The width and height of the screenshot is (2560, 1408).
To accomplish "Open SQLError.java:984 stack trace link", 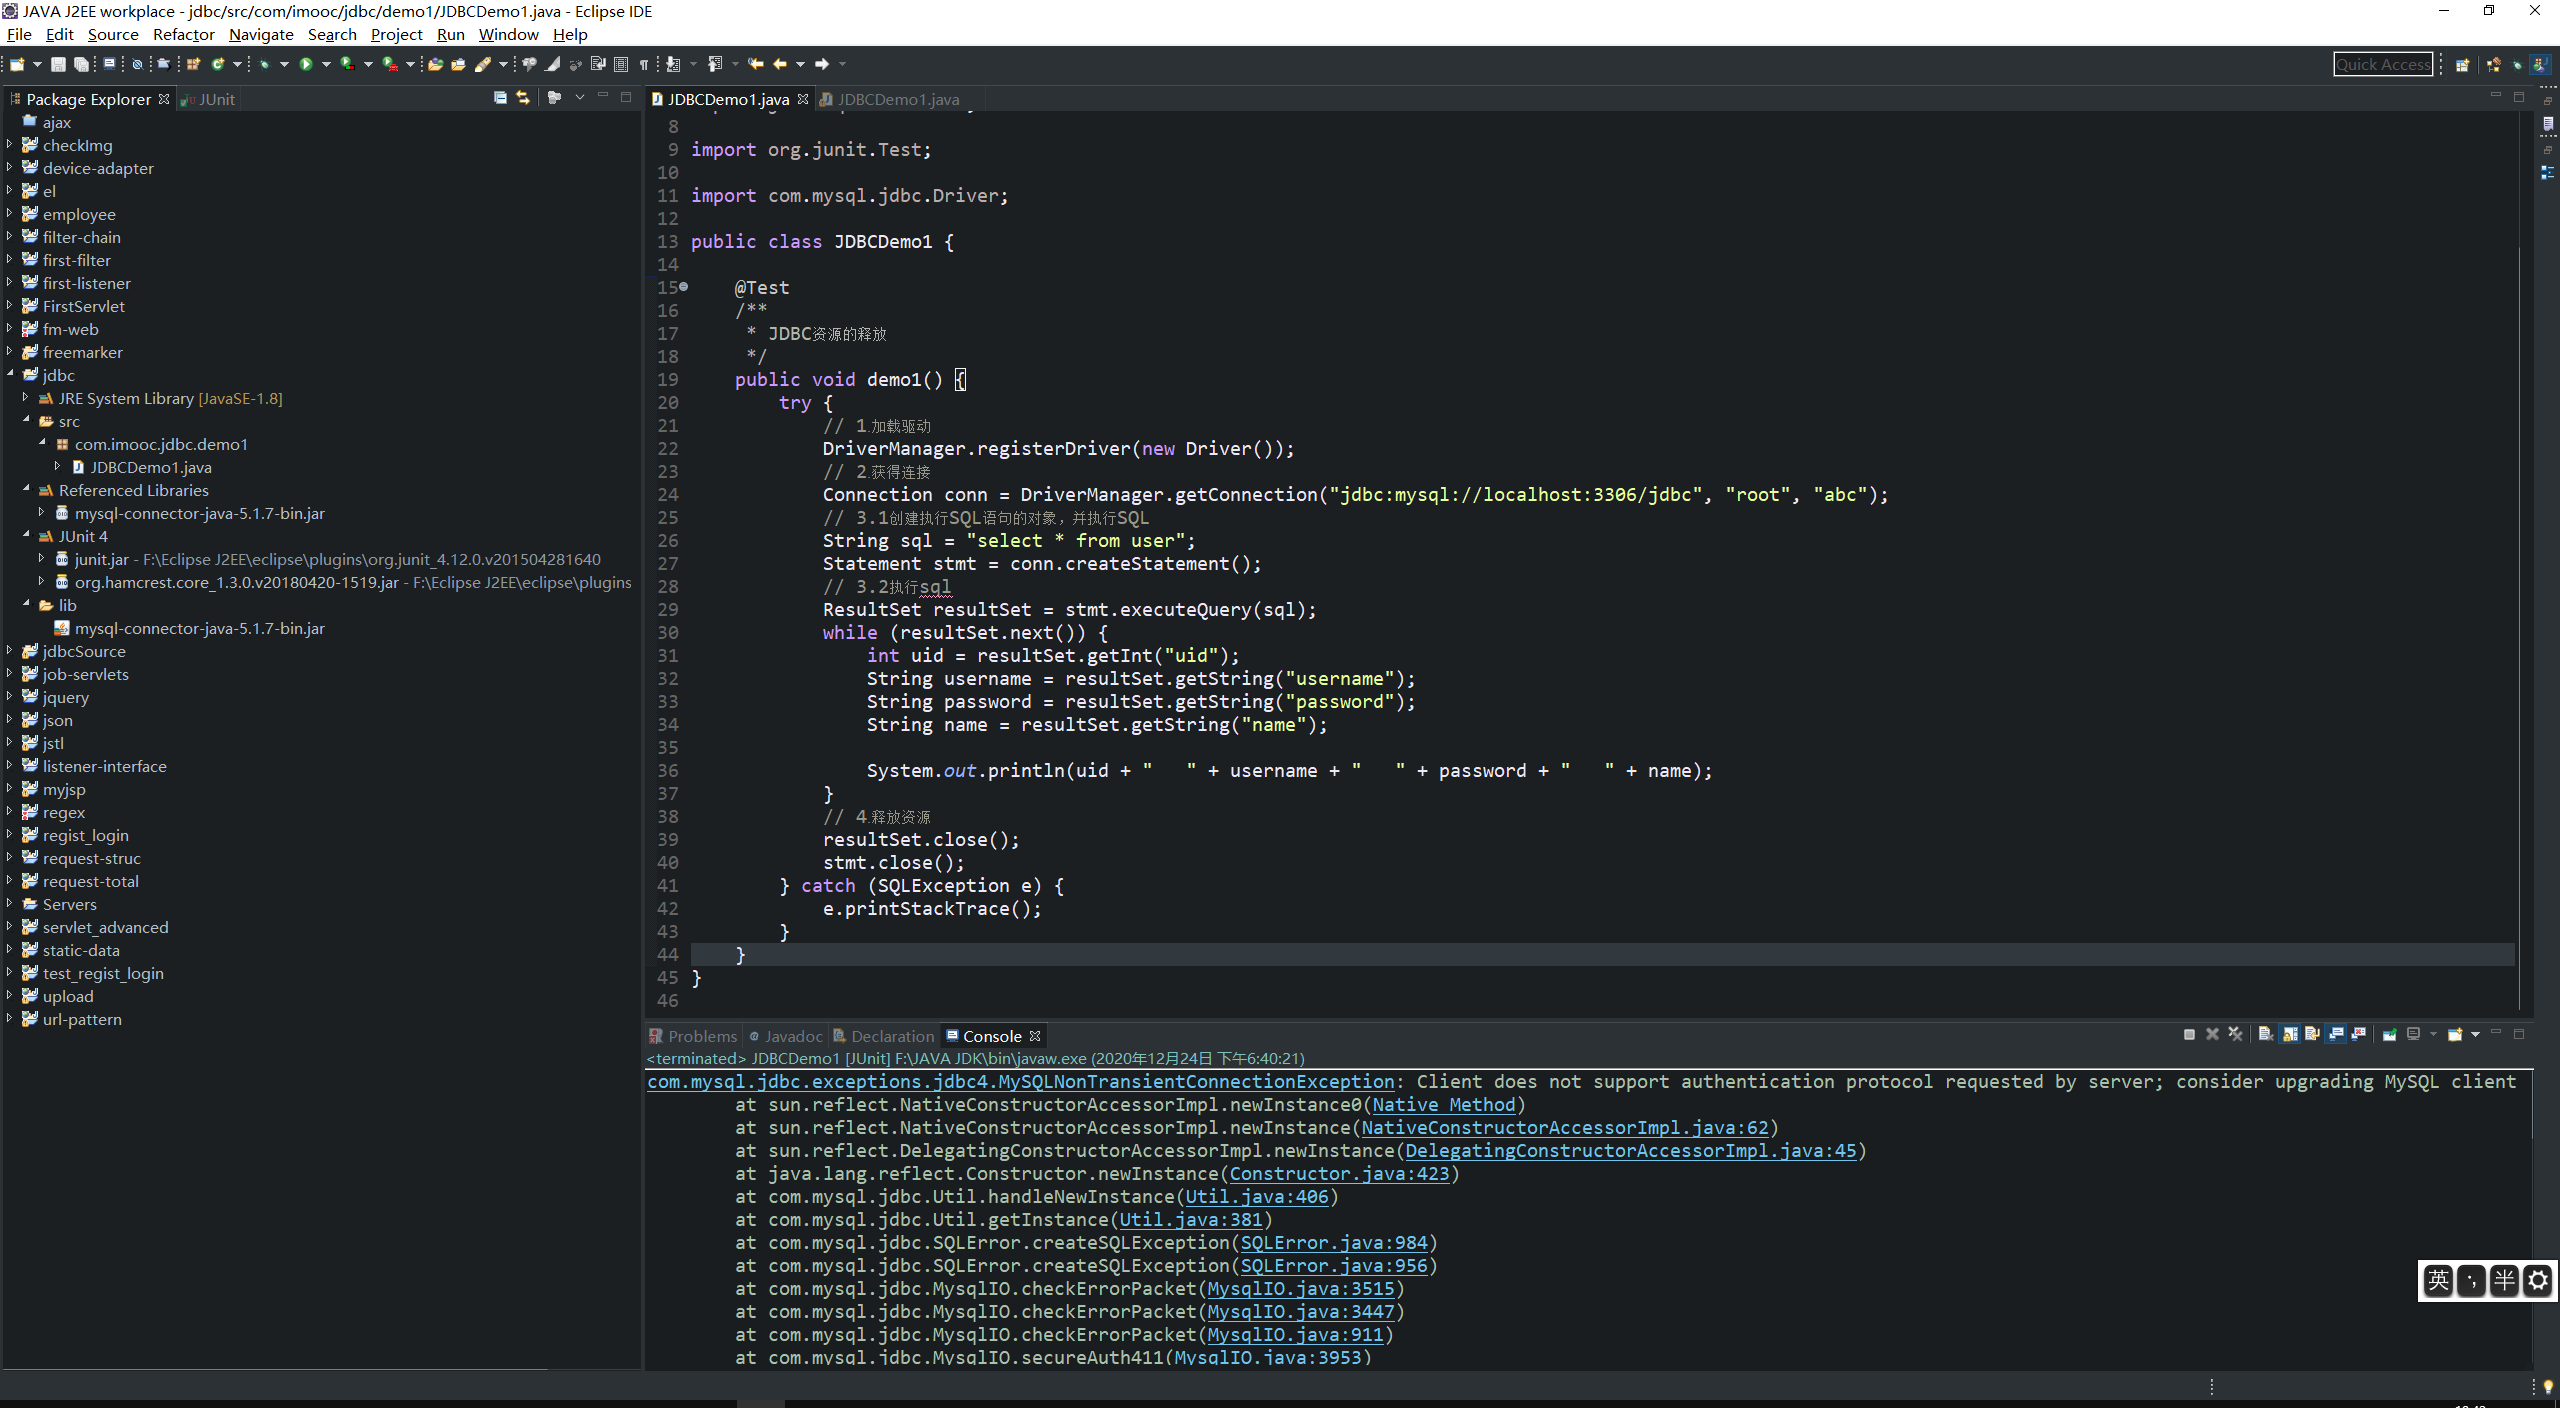I will [1334, 1242].
